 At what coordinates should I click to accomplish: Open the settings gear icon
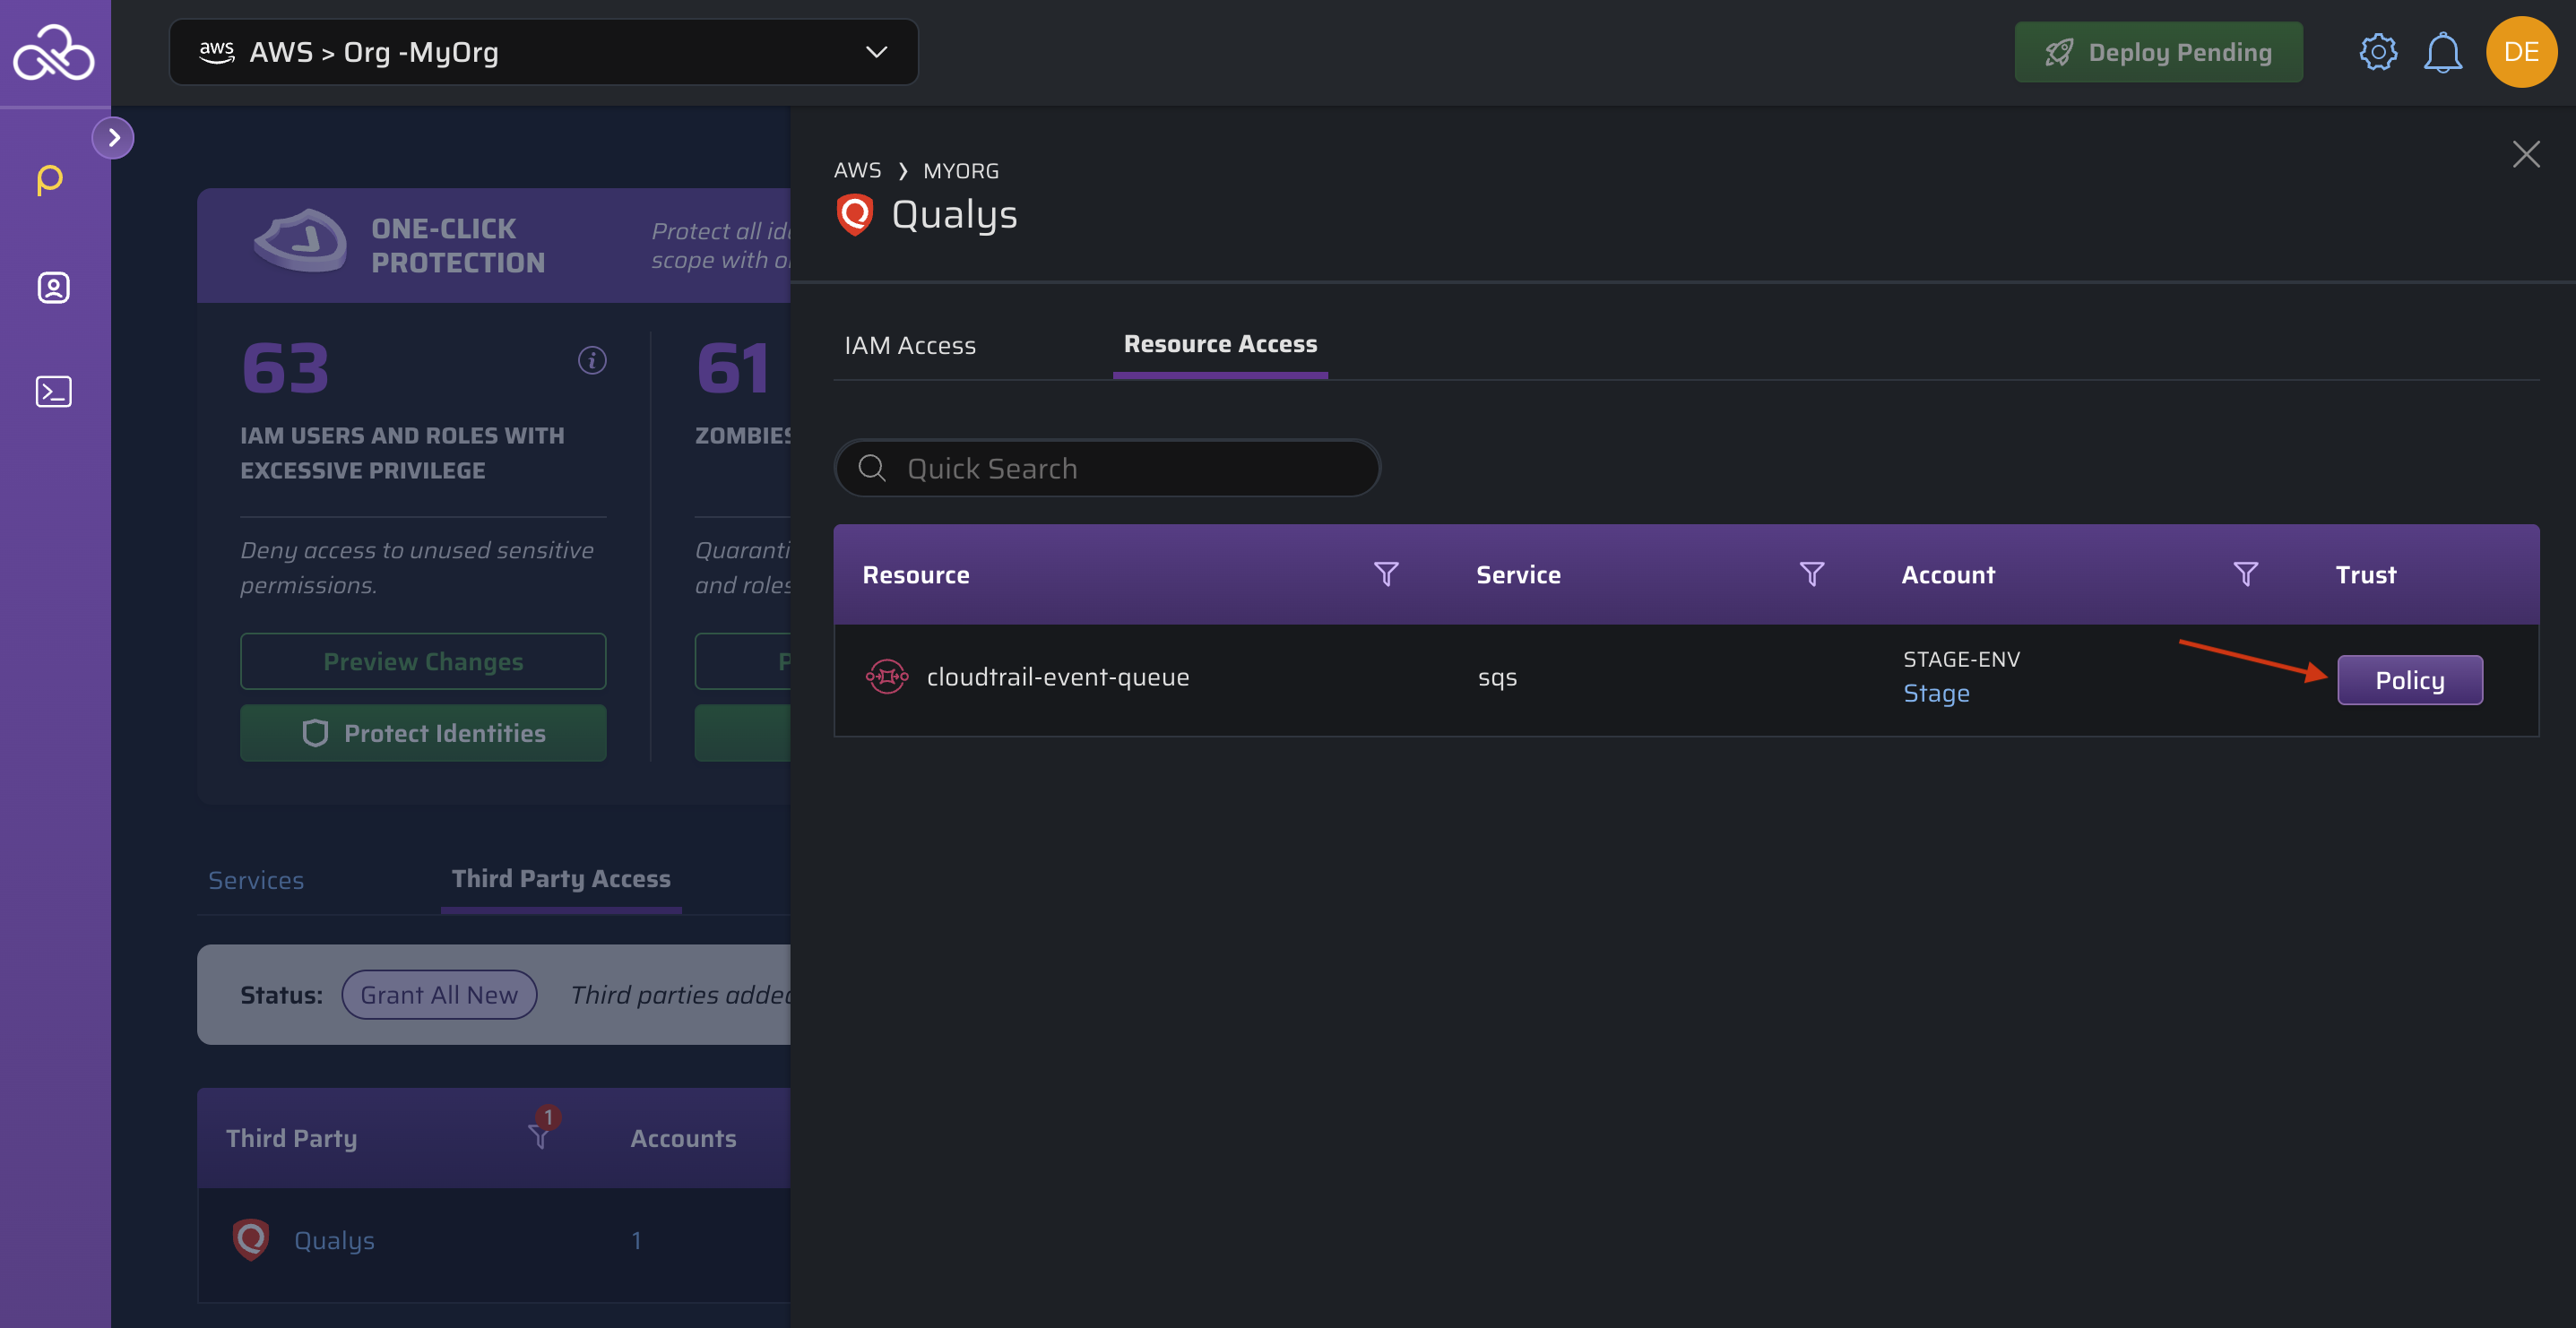pyautogui.click(x=2378, y=52)
